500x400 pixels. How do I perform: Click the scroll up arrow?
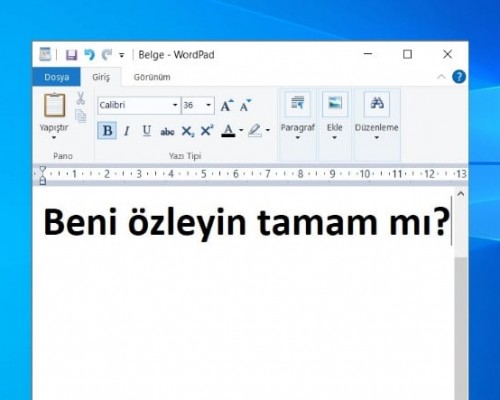click(461, 194)
